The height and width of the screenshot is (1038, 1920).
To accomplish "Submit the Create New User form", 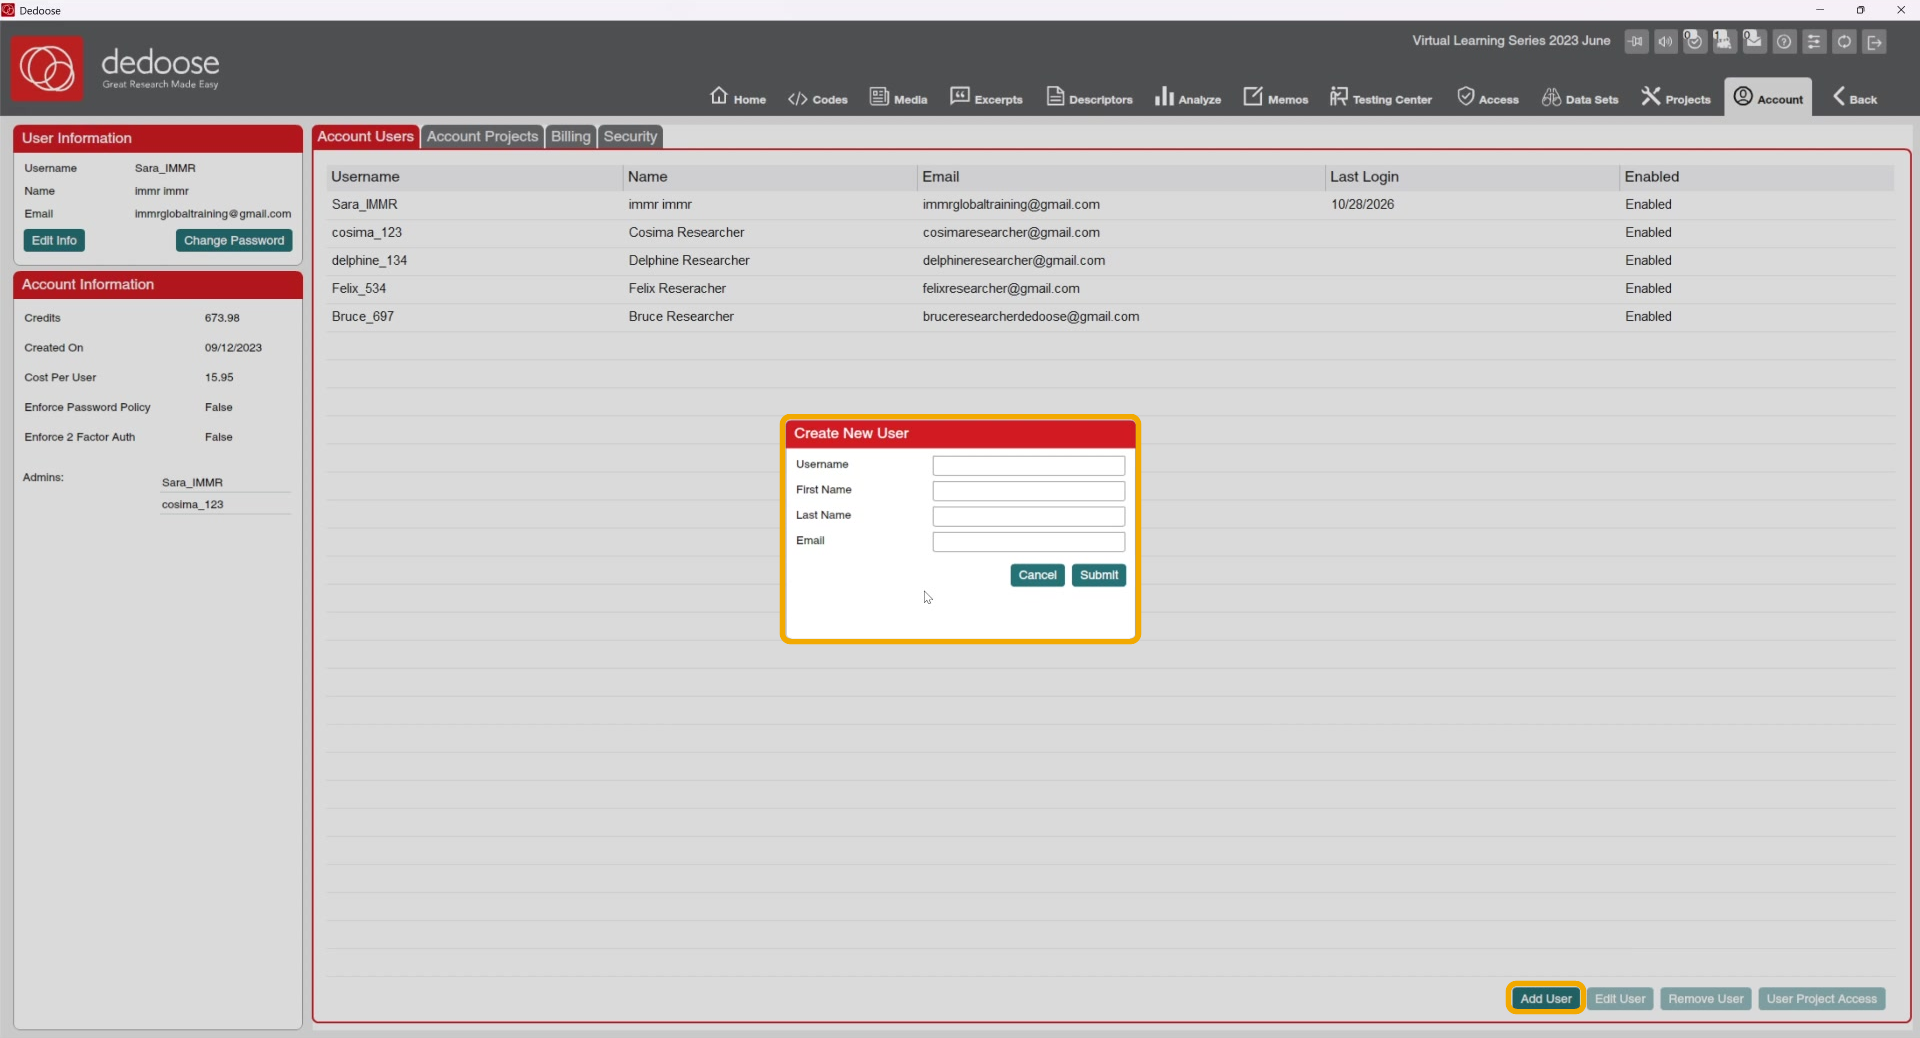I will click(1099, 575).
